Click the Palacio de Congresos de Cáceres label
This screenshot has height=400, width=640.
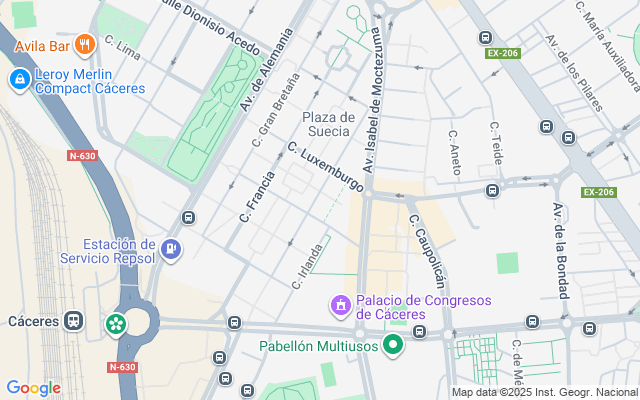click(x=424, y=307)
